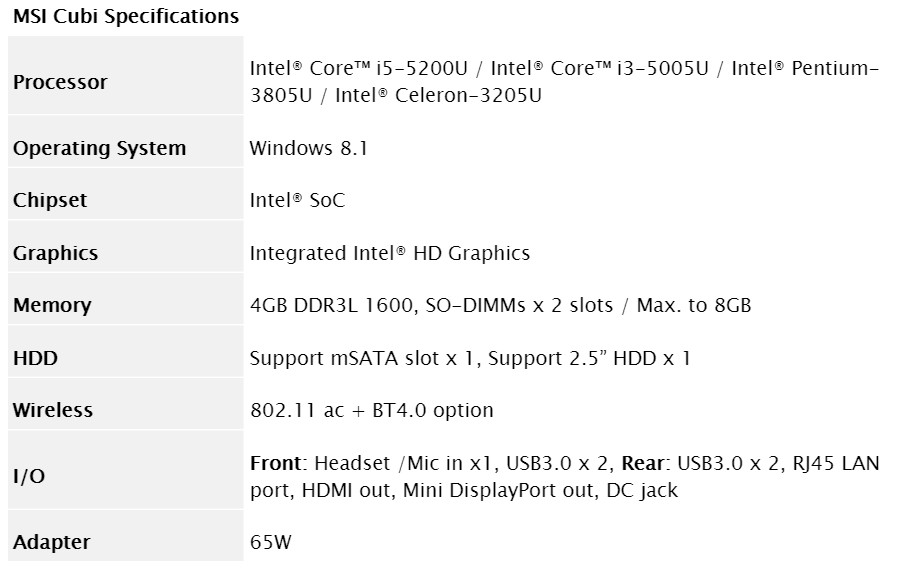
Task: Click the Processor row label
Action: pos(60,82)
